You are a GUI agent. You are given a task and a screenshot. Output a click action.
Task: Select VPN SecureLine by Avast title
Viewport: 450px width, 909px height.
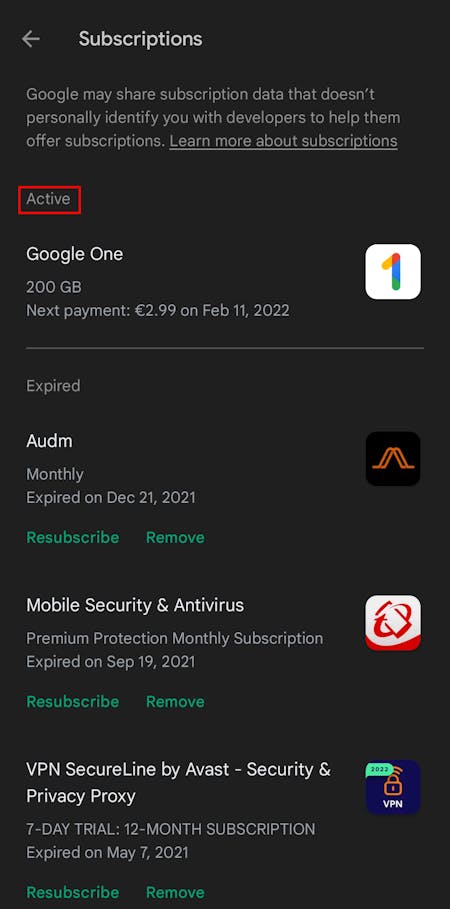click(179, 783)
